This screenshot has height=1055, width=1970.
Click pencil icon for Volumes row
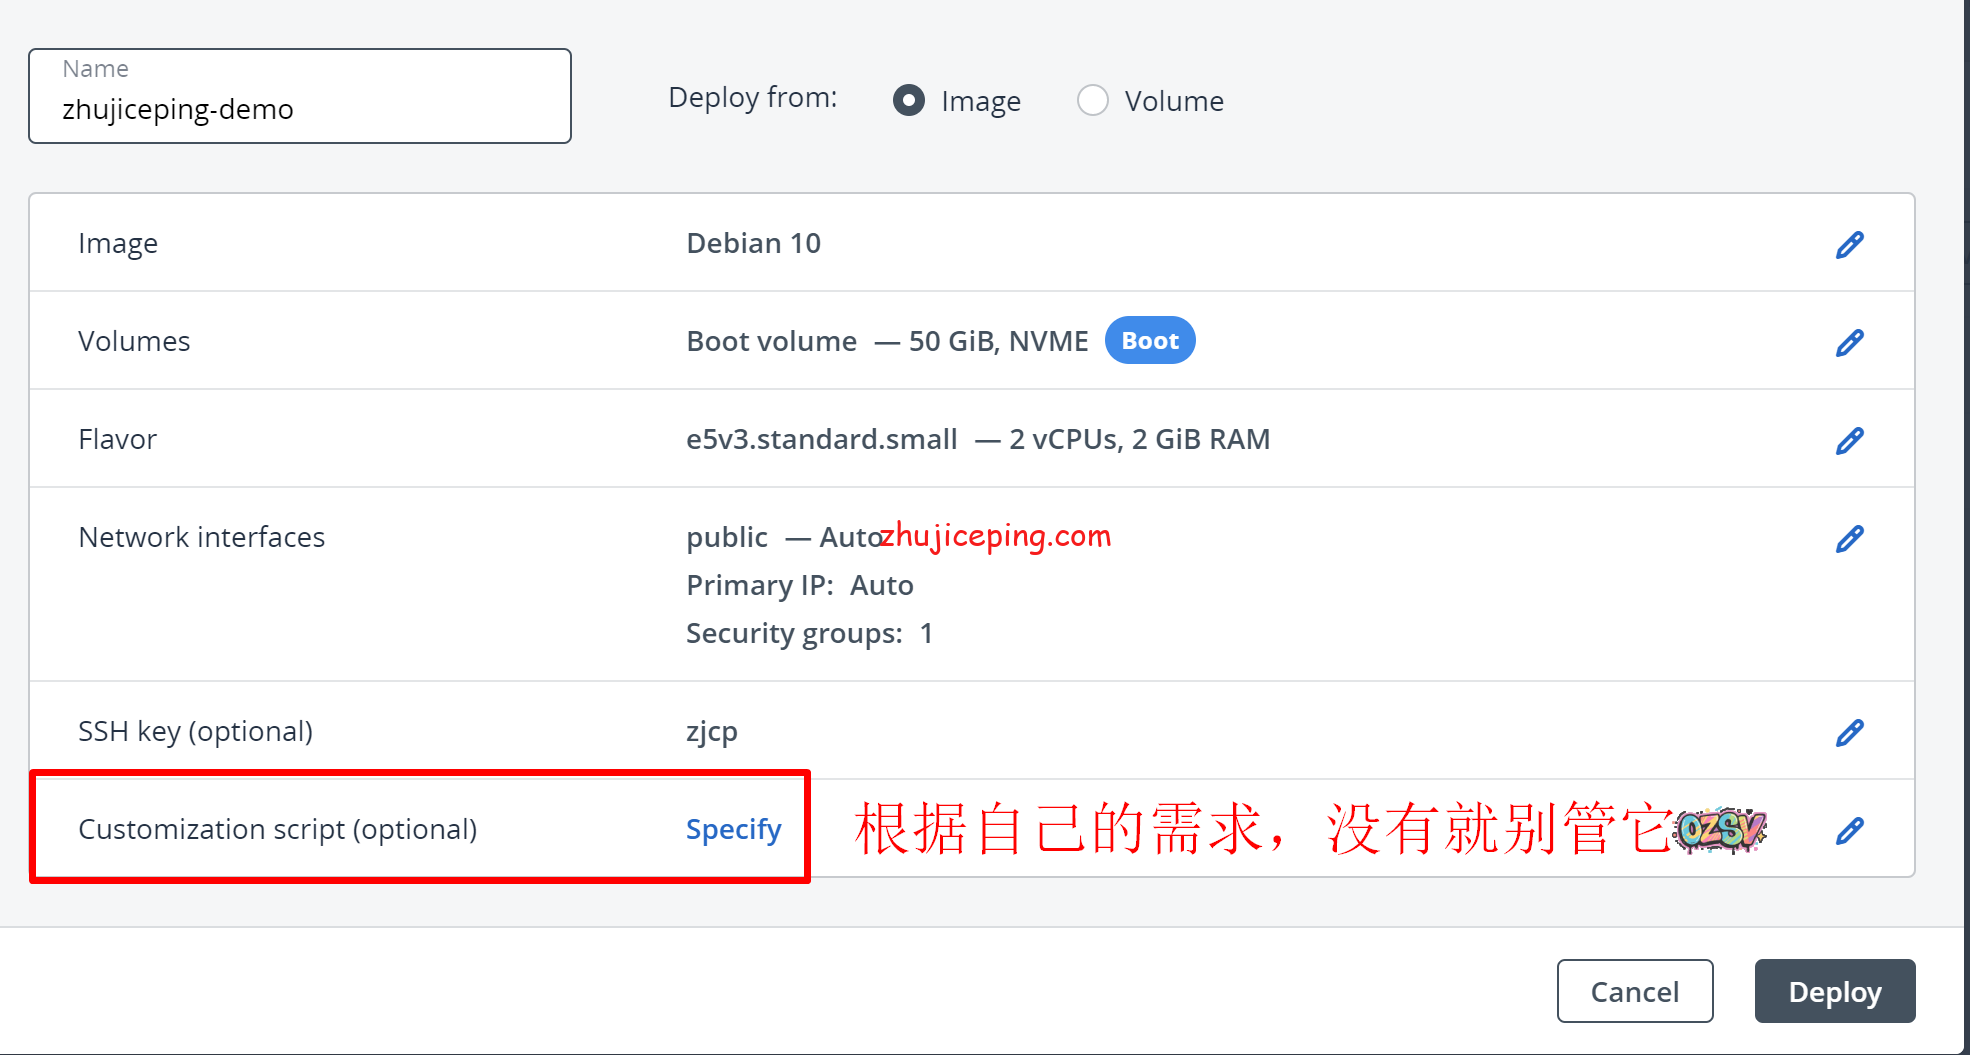[1849, 343]
